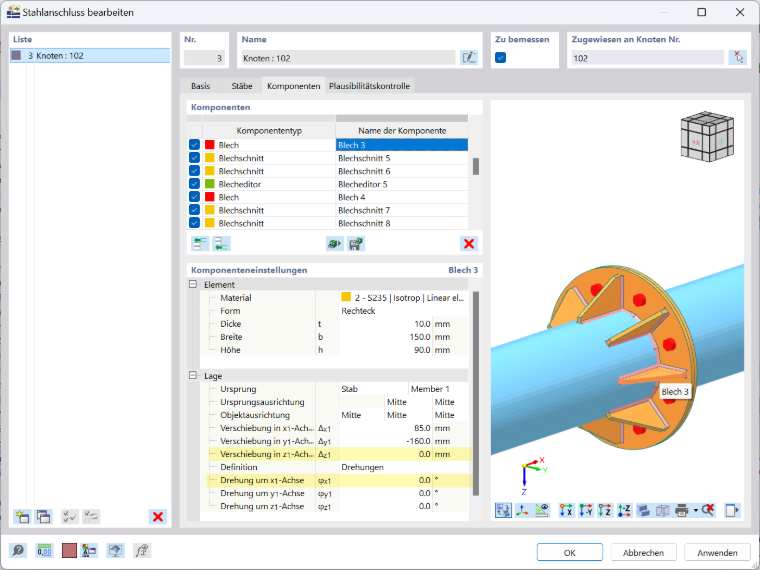Disable the Blechschnitt 6 checkbox
760x570 pixels.
pos(194,171)
